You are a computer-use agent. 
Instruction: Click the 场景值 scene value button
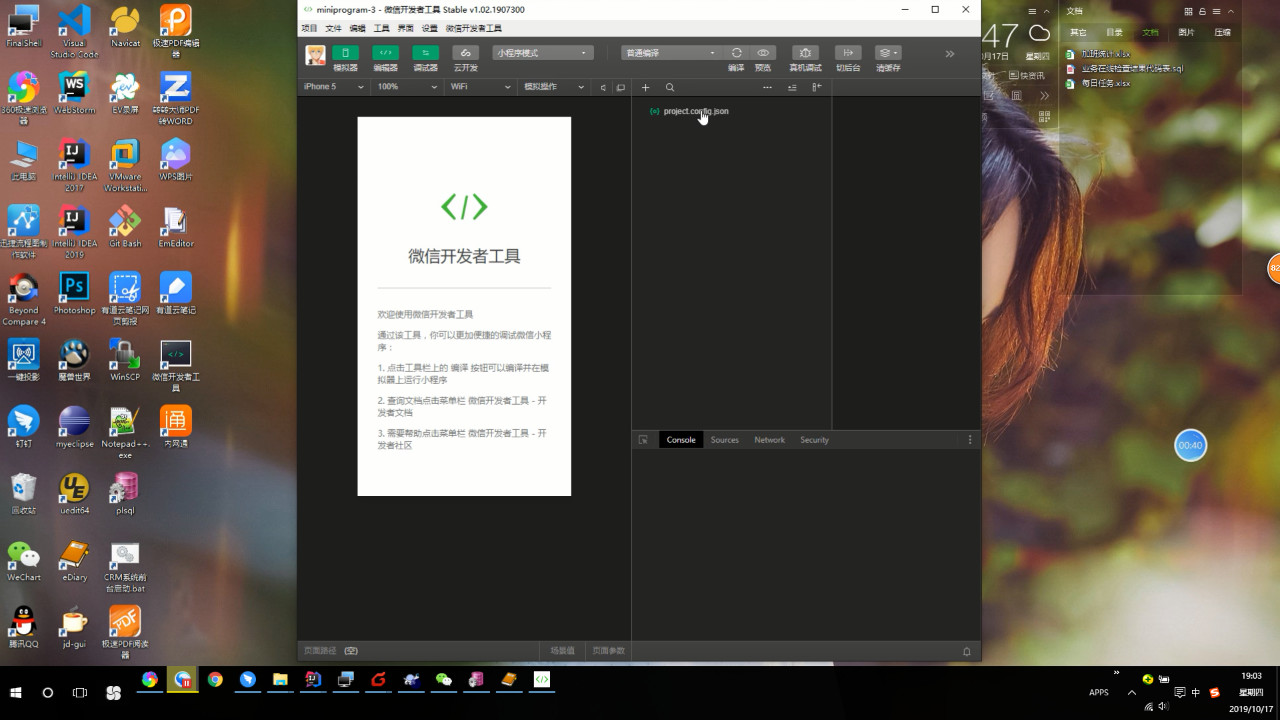point(563,651)
